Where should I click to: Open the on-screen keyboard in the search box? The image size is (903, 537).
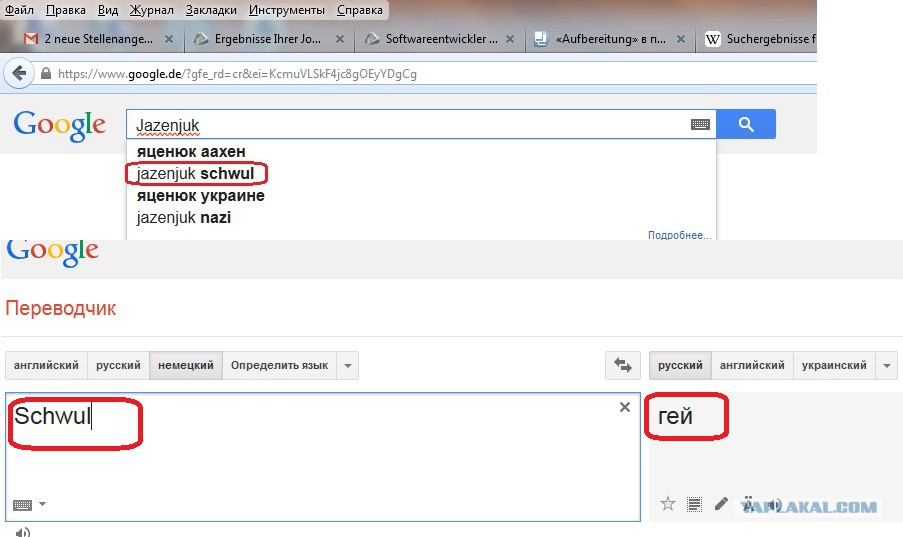tap(700, 125)
